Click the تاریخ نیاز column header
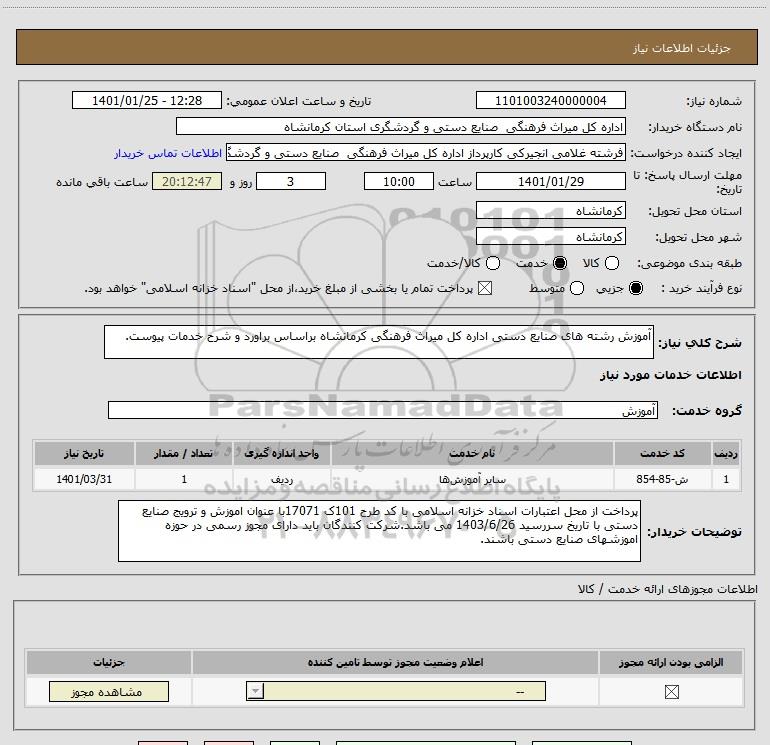770x745 pixels. (84, 453)
